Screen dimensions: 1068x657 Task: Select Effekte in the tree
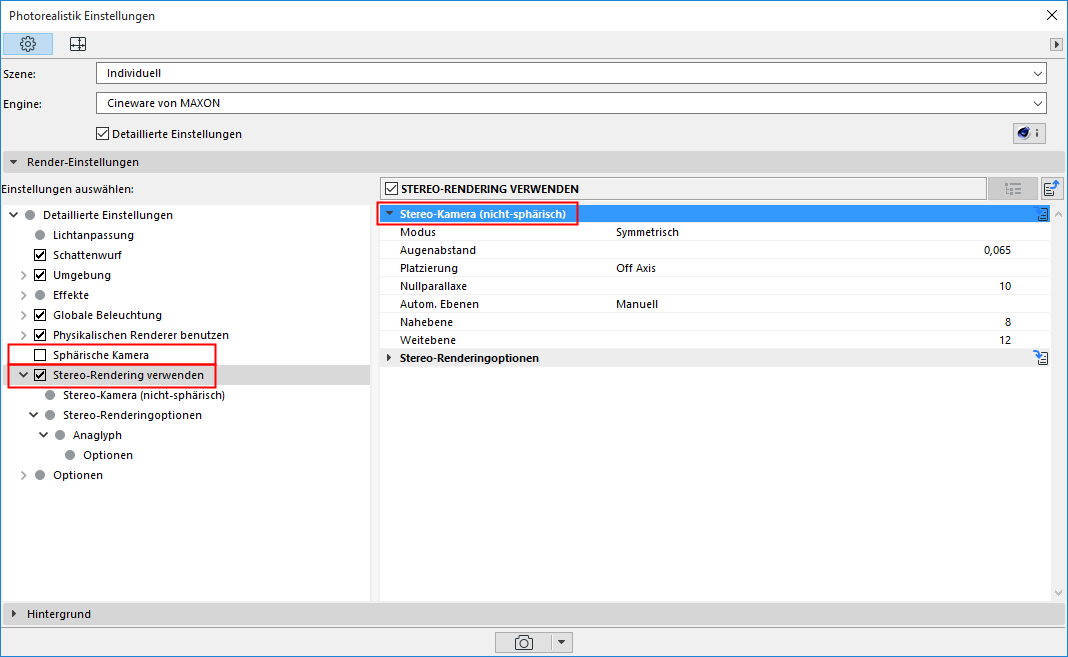click(x=71, y=295)
